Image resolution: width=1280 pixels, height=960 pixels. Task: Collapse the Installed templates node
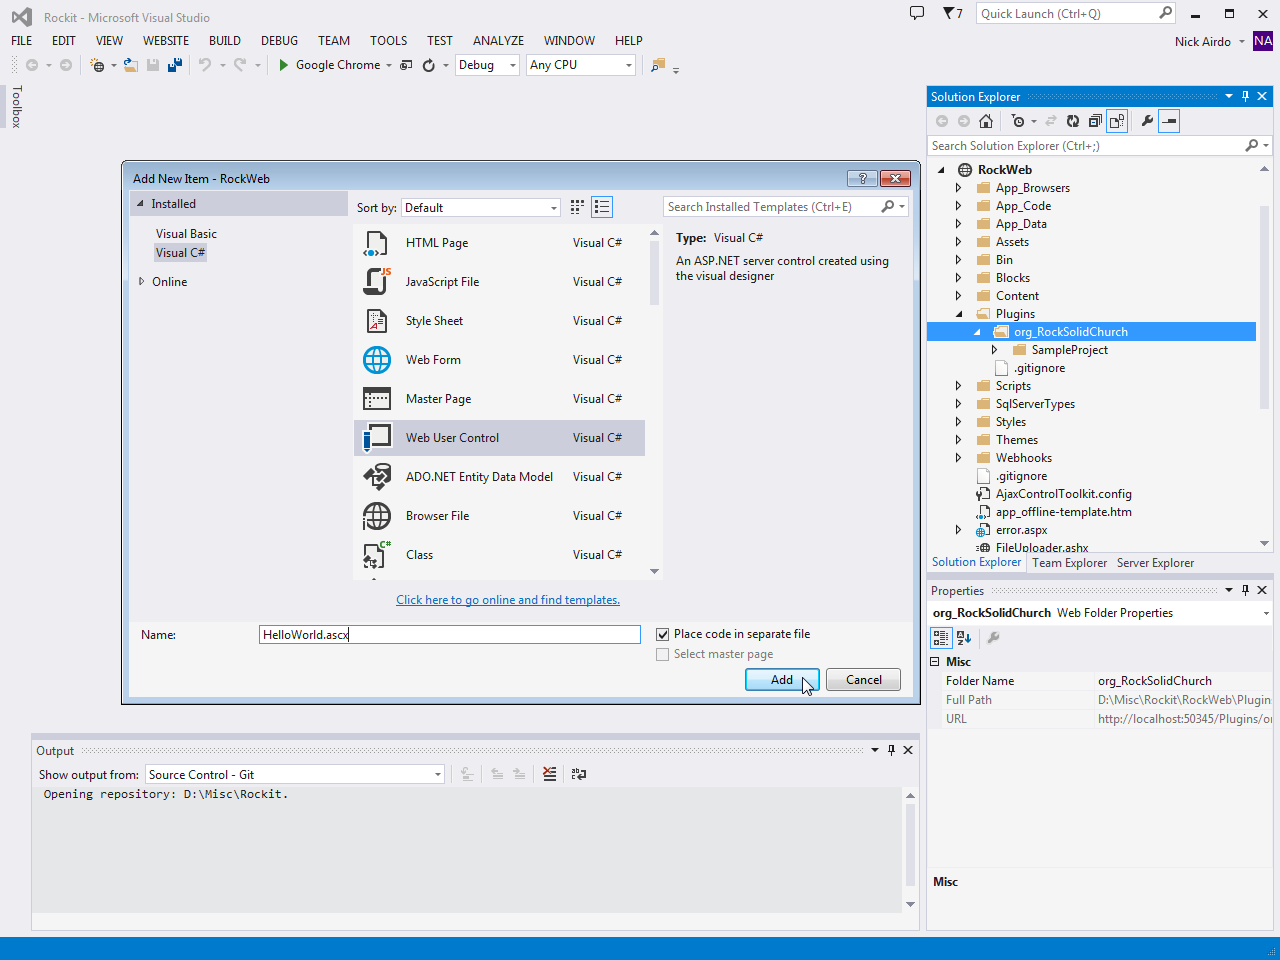tap(140, 204)
